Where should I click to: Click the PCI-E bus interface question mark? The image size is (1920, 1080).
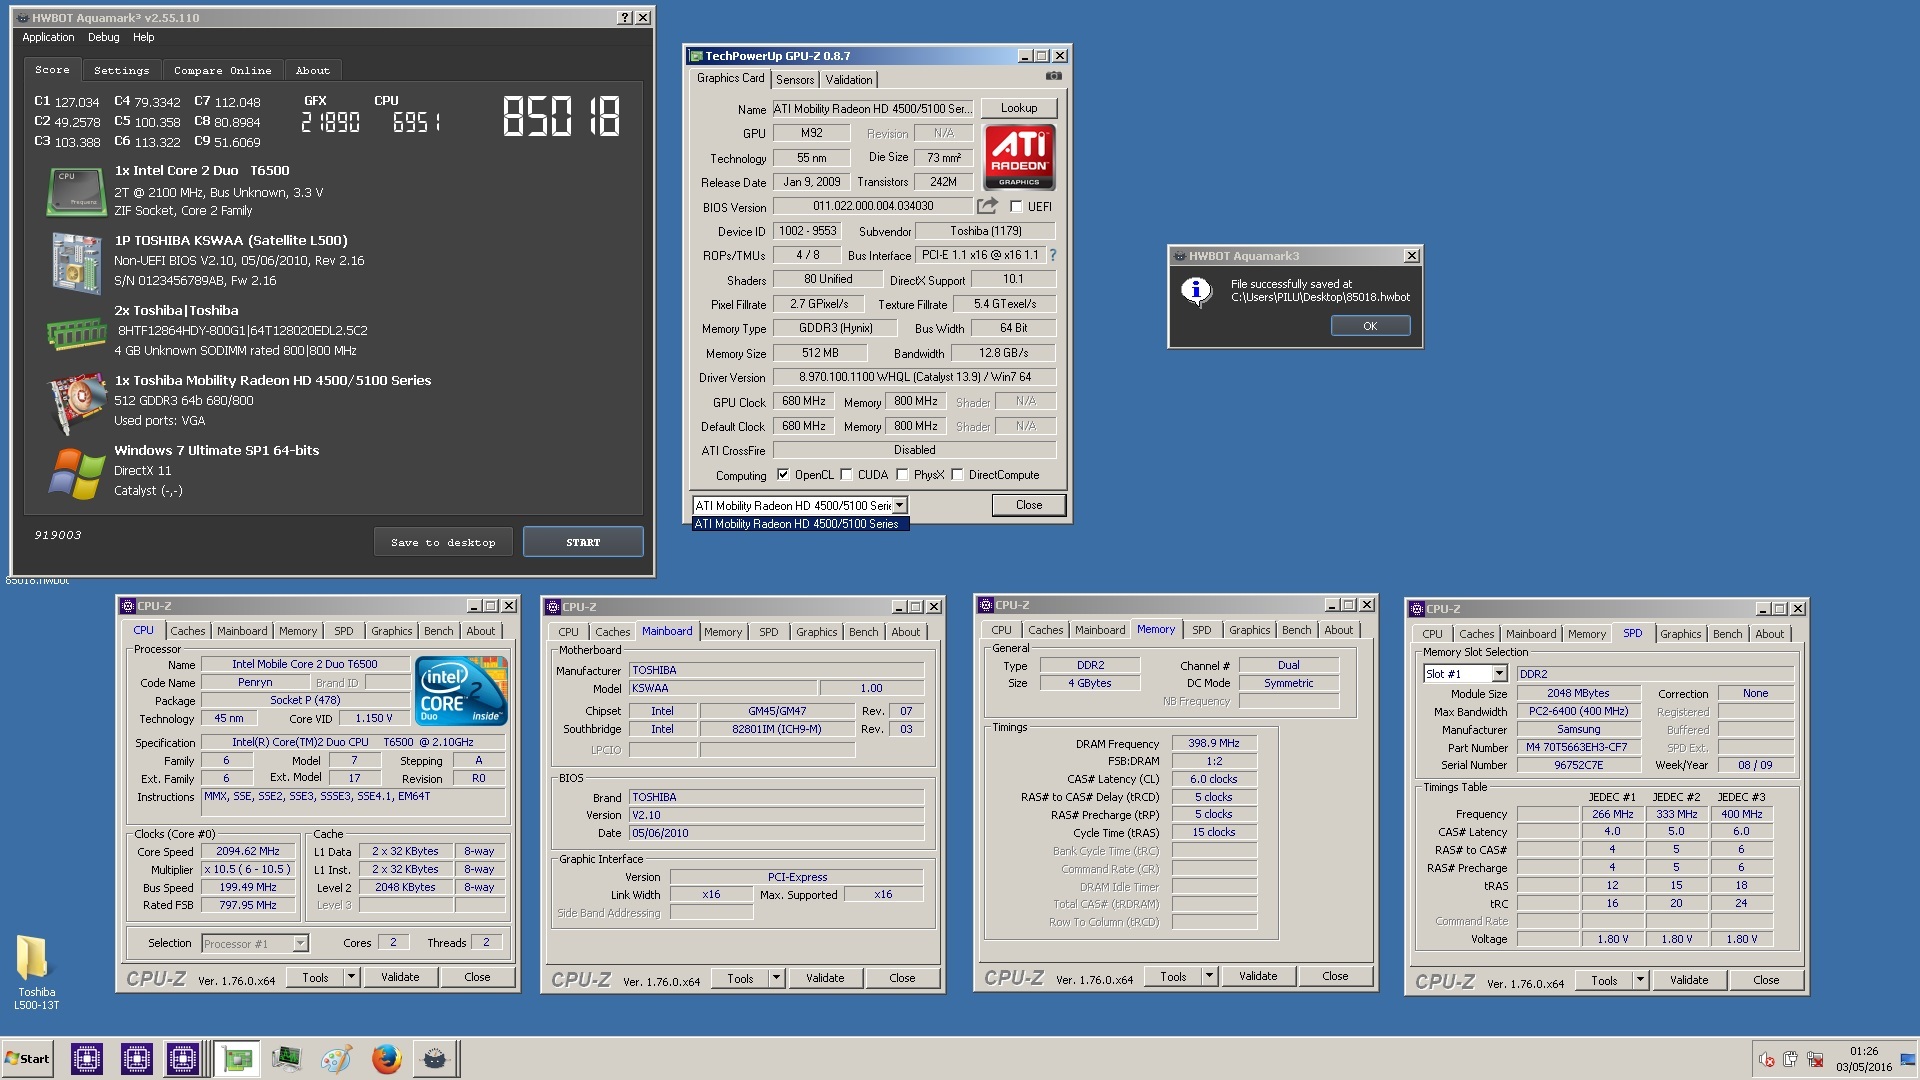point(1052,255)
